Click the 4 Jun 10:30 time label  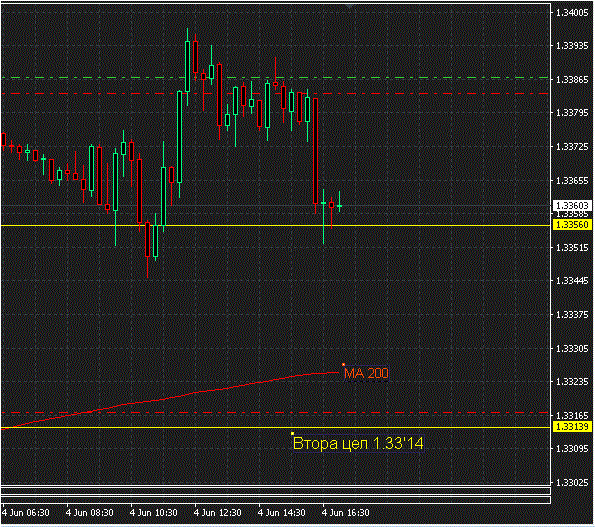pyautogui.click(x=154, y=513)
